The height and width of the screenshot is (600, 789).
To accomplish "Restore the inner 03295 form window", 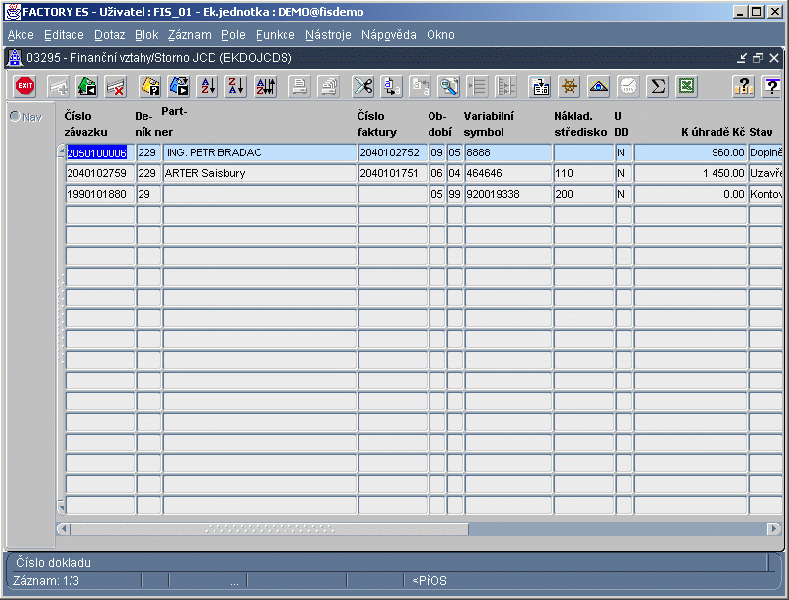I will click(x=758, y=58).
